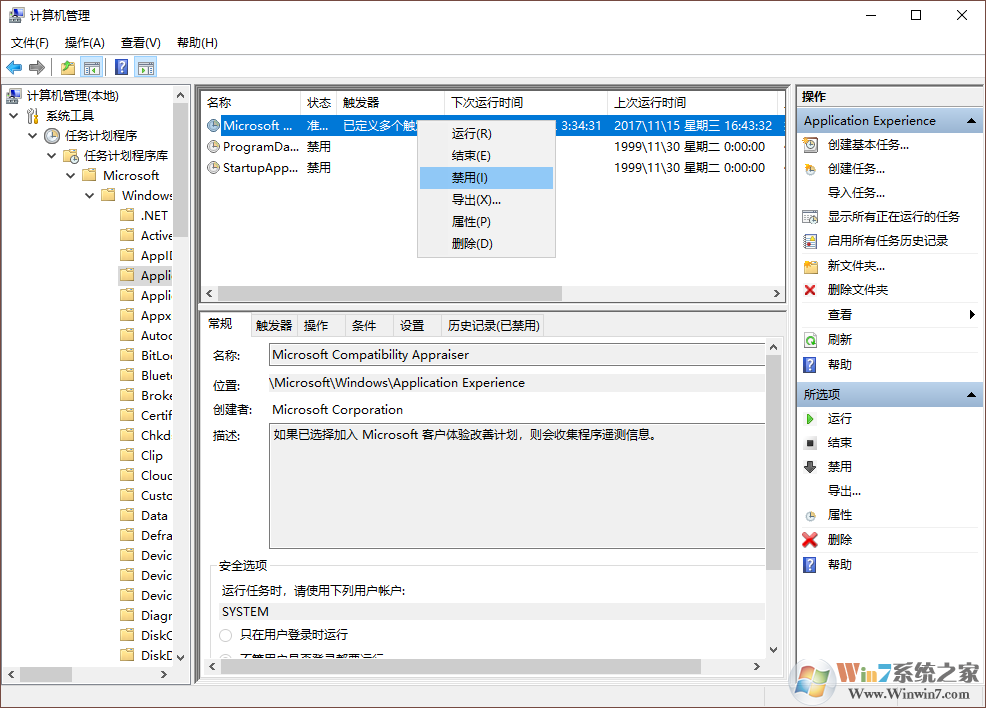Collapse the Windows tree node

pos(88,195)
